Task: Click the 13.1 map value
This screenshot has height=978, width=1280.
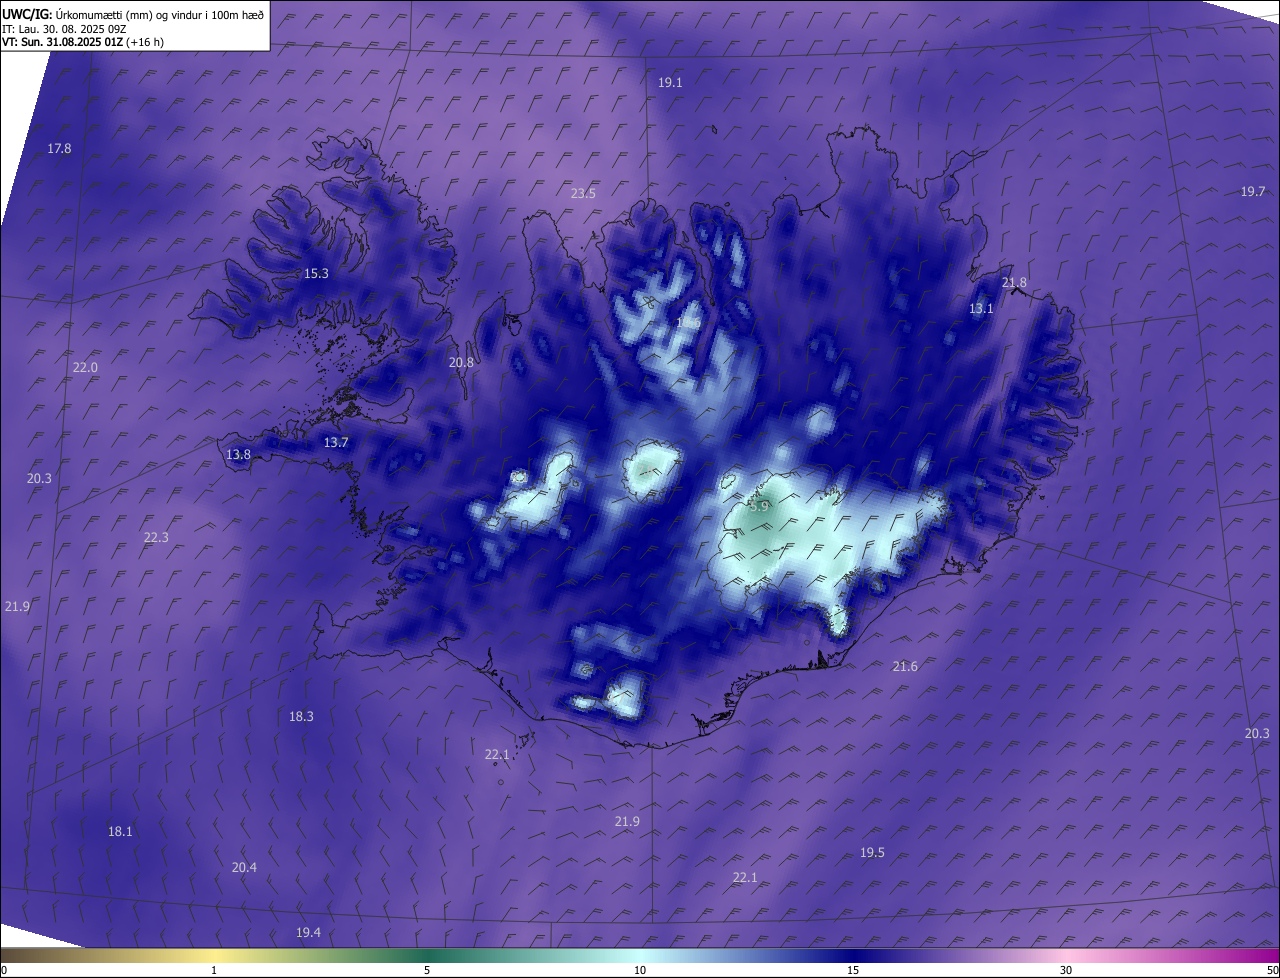Action: 981,309
